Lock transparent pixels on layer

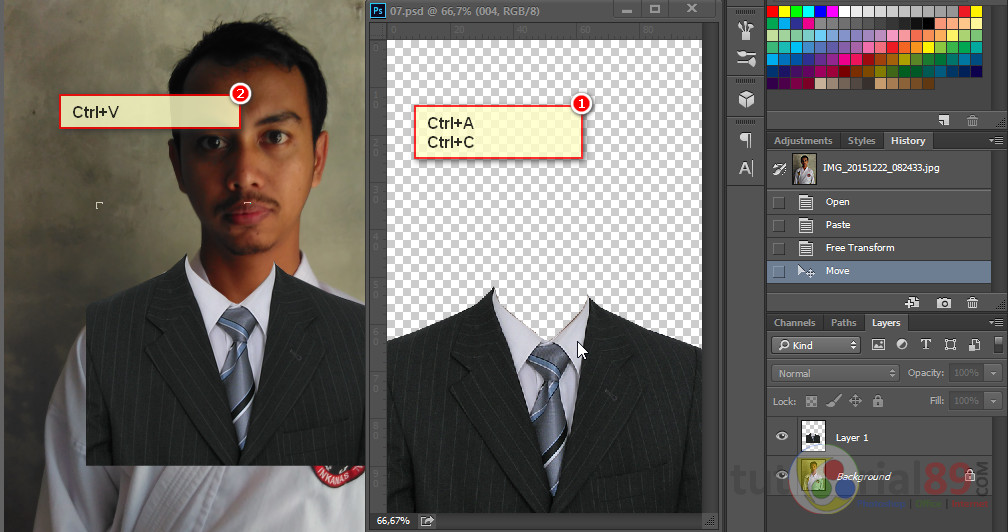click(x=811, y=401)
